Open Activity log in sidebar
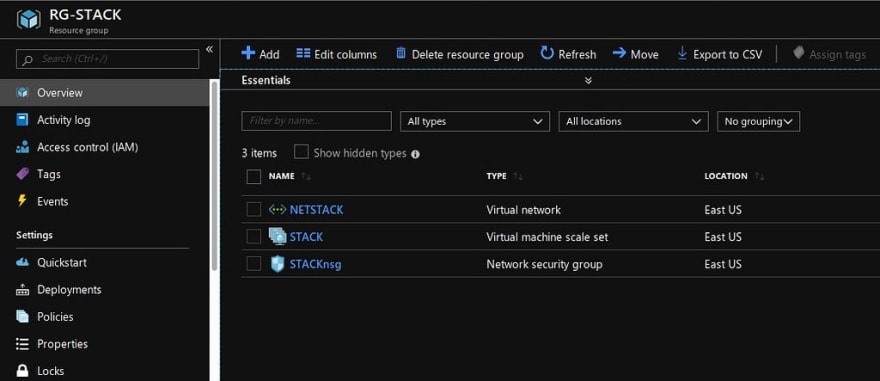 coord(63,120)
